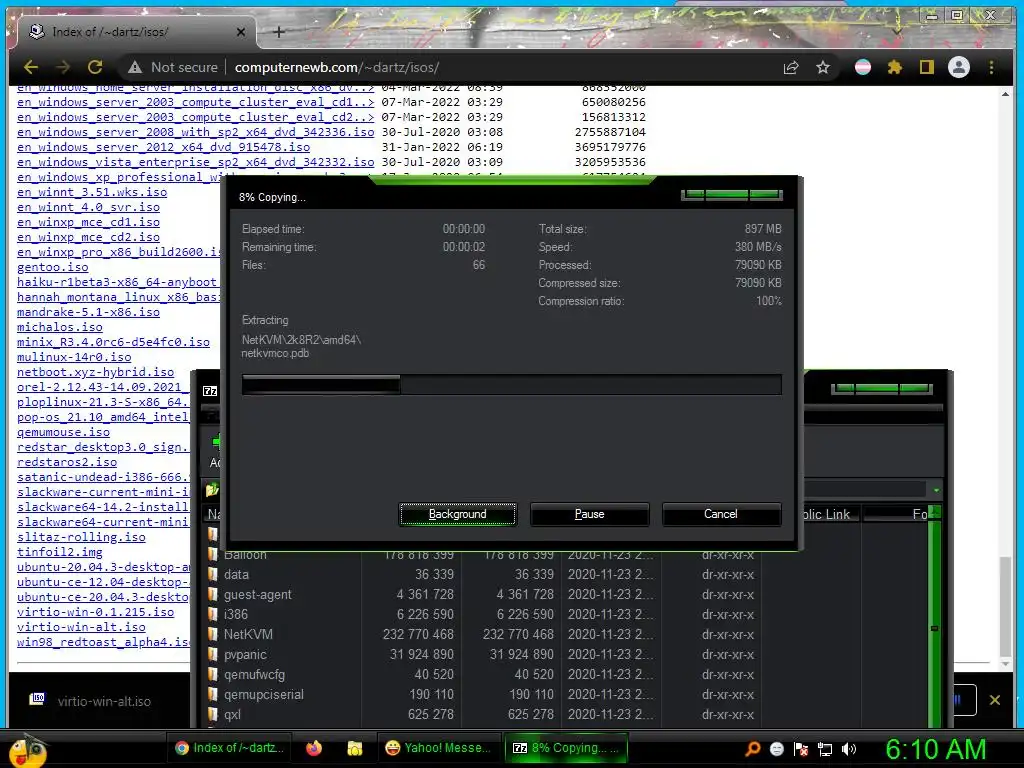The height and width of the screenshot is (768, 1024).
Task: Switch to Chrome taskbar button
Action: click(x=230, y=748)
